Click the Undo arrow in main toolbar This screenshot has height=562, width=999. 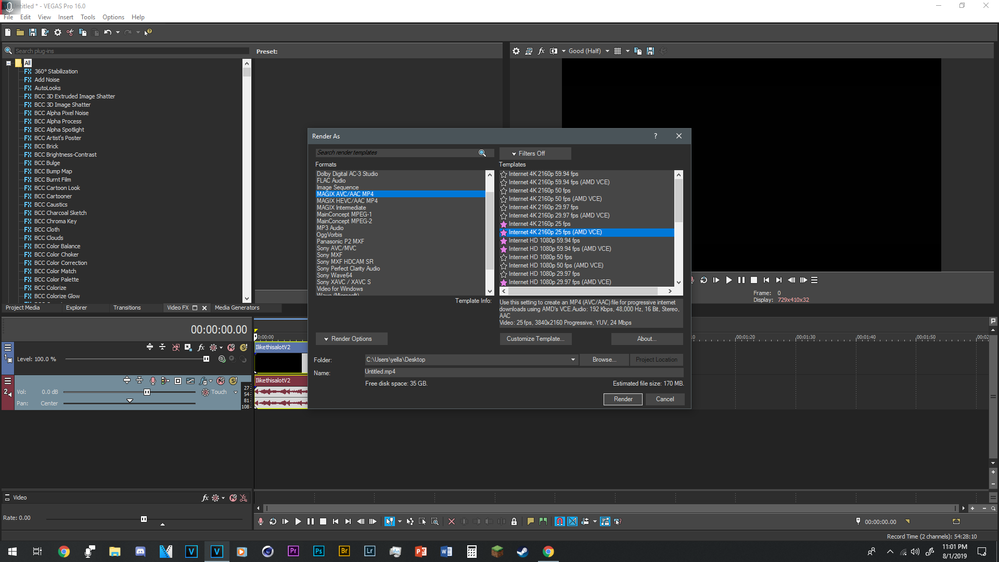point(108,32)
